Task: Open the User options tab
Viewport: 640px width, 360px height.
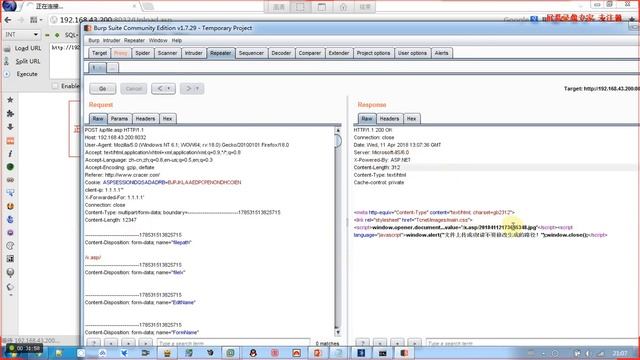Action: click(x=412, y=53)
